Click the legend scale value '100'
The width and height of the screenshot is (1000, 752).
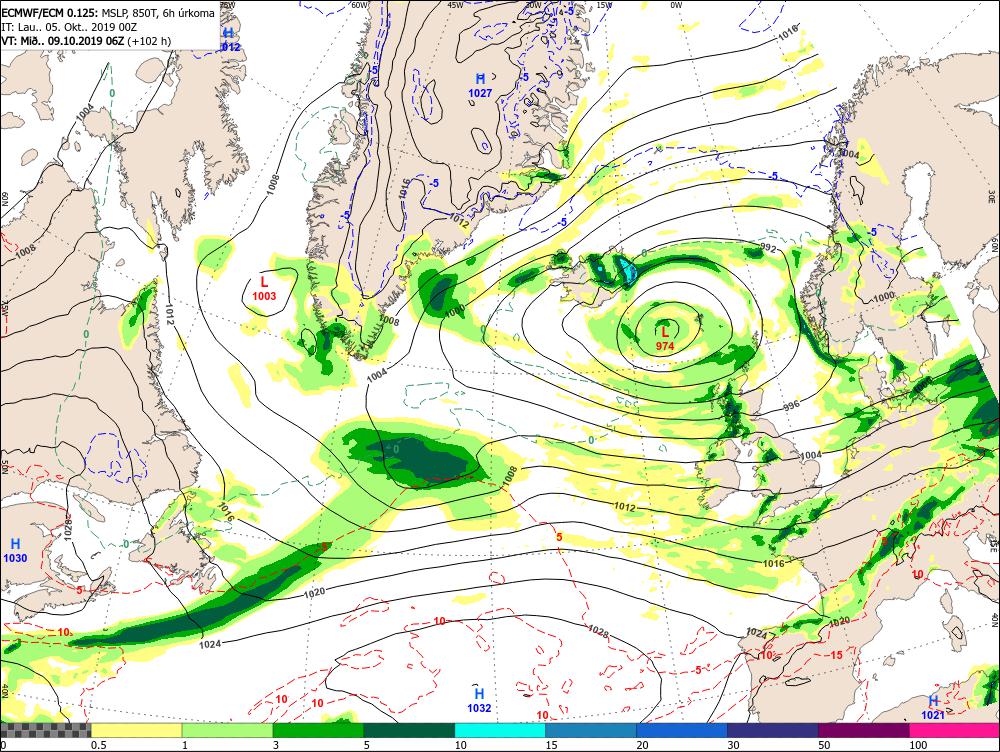pyautogui.click(x=918, y=745)
